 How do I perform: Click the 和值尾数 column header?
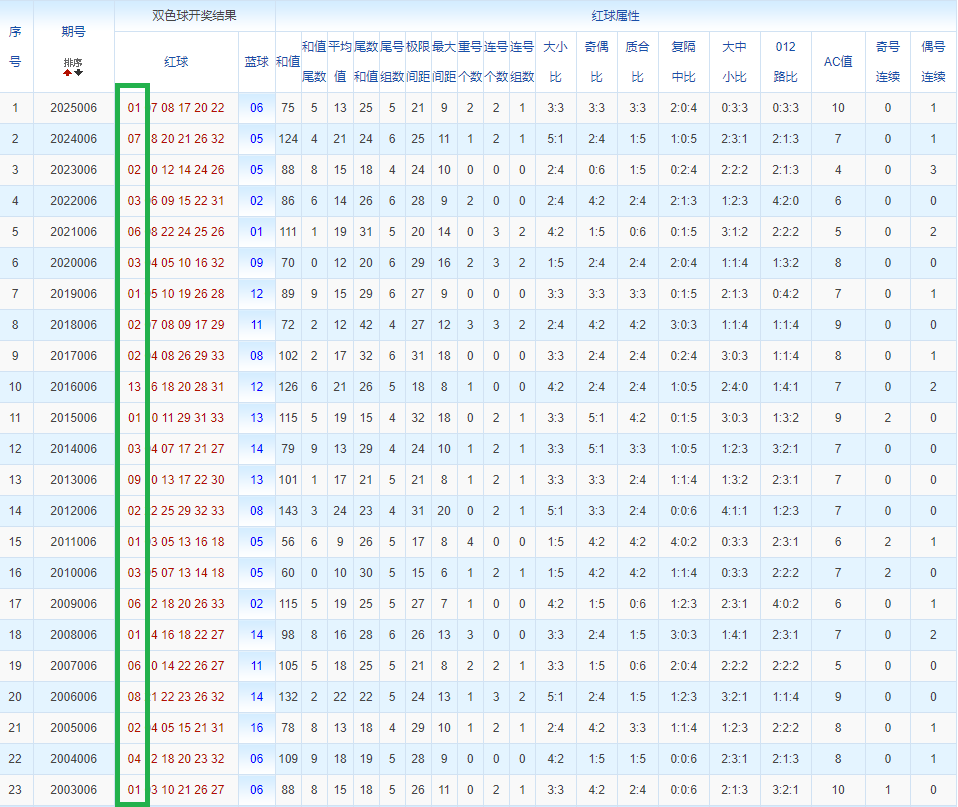coord(314,62)
